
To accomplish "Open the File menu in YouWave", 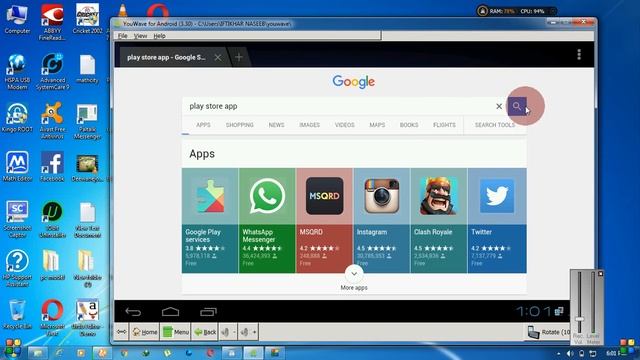I will pos(122,36).
